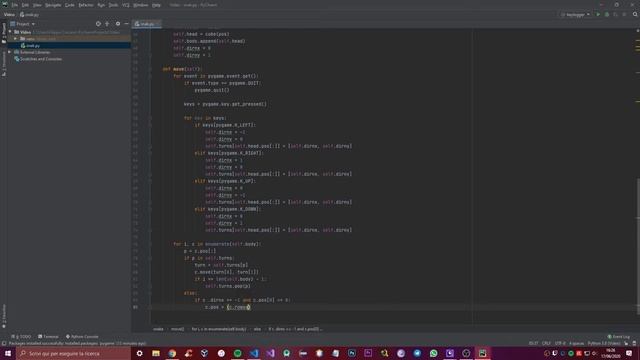Click the collapse-all icon in Project panel
The height and width of the screenshot is (360, 640).
coord(107,24)
